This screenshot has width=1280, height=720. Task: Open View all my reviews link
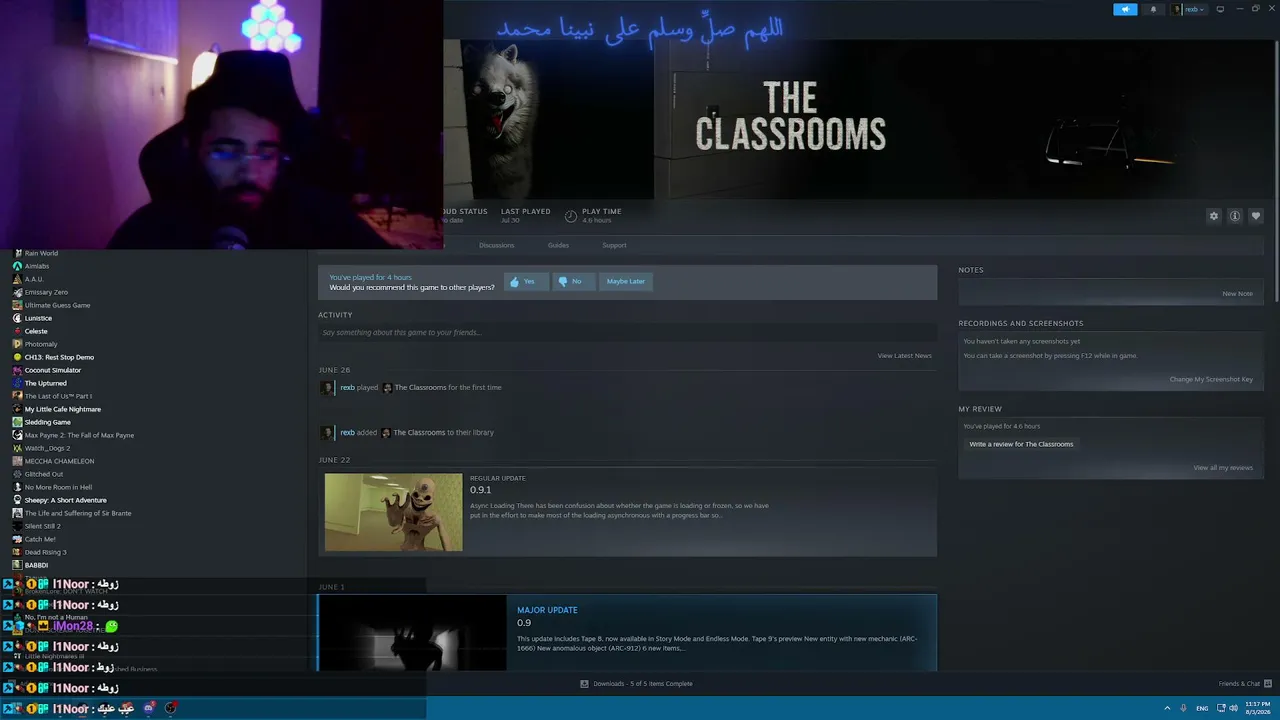1223,468
